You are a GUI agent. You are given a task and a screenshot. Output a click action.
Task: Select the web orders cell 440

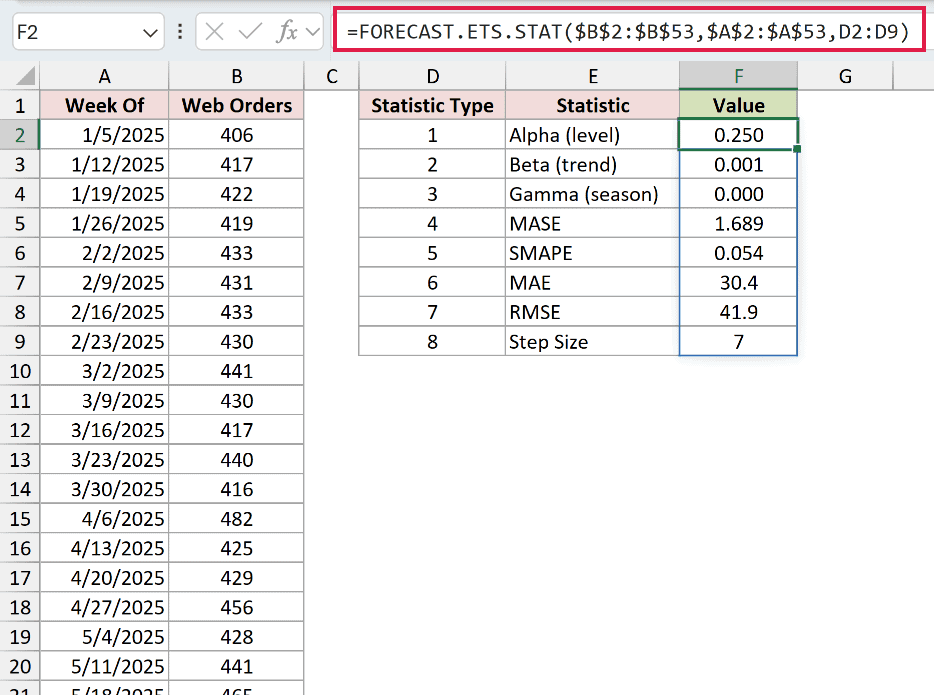[236, 460]
